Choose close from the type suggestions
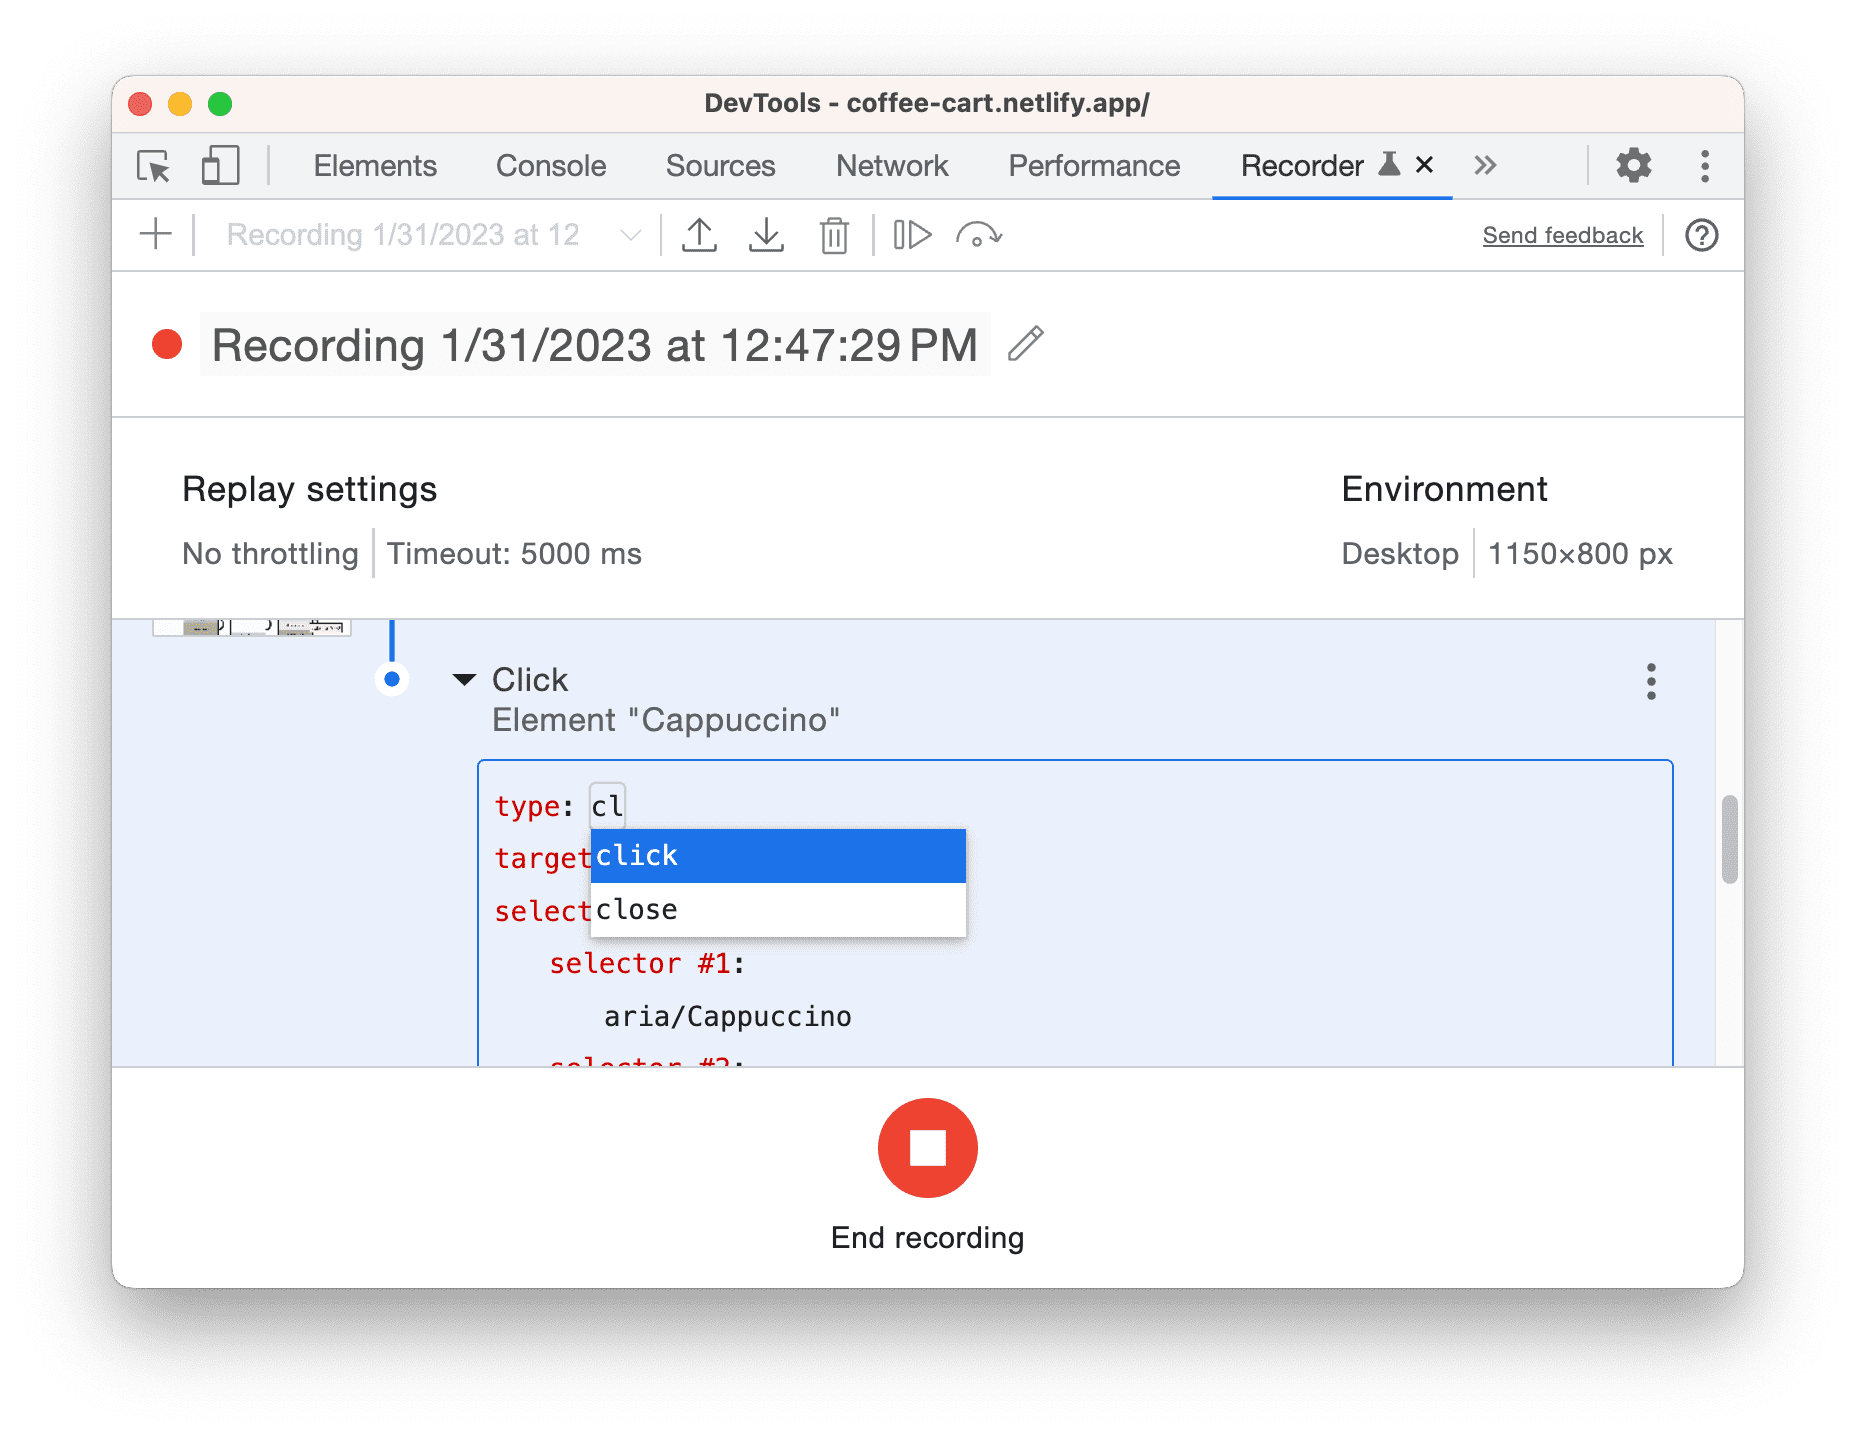This screenshot has width=1856, height=1436. coord(638,909)
